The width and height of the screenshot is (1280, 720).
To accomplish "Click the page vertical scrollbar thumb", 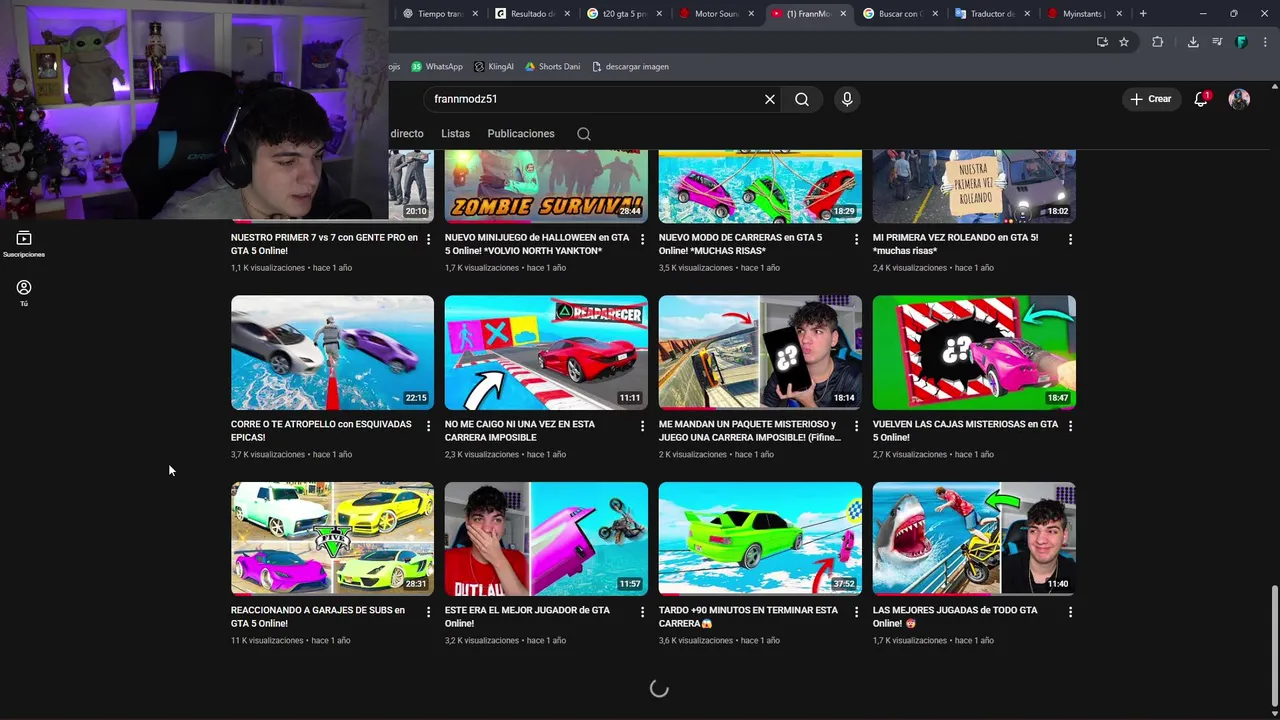I will click(x=1274, y=645).
